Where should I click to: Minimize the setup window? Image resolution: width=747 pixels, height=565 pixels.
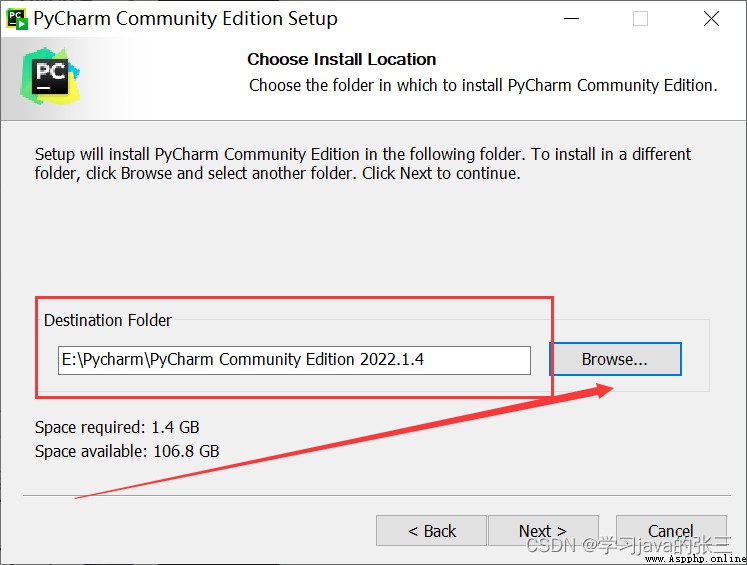571,19
